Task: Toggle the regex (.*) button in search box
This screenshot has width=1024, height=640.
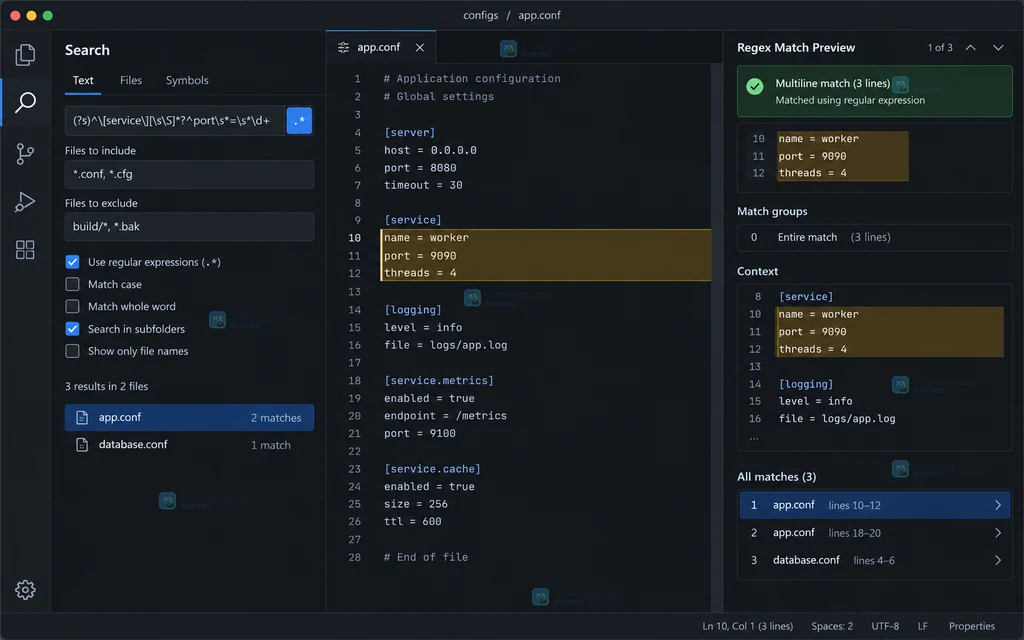Action: pyautogui.click(x=299, y=121)
